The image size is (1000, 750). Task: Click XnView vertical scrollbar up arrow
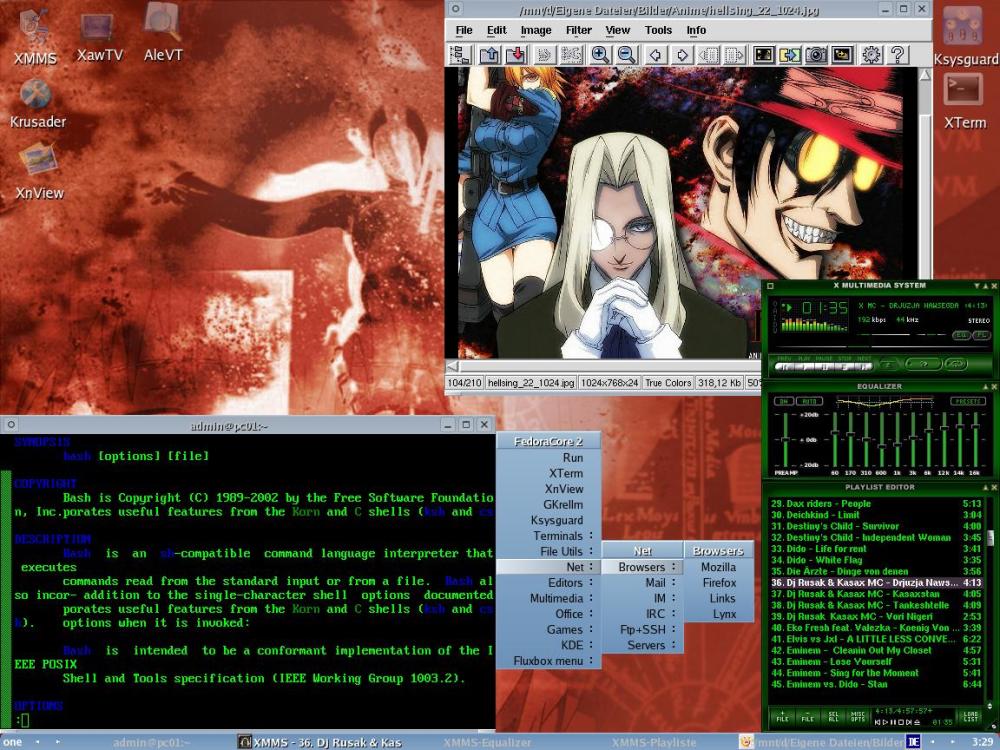coord(925,75)
